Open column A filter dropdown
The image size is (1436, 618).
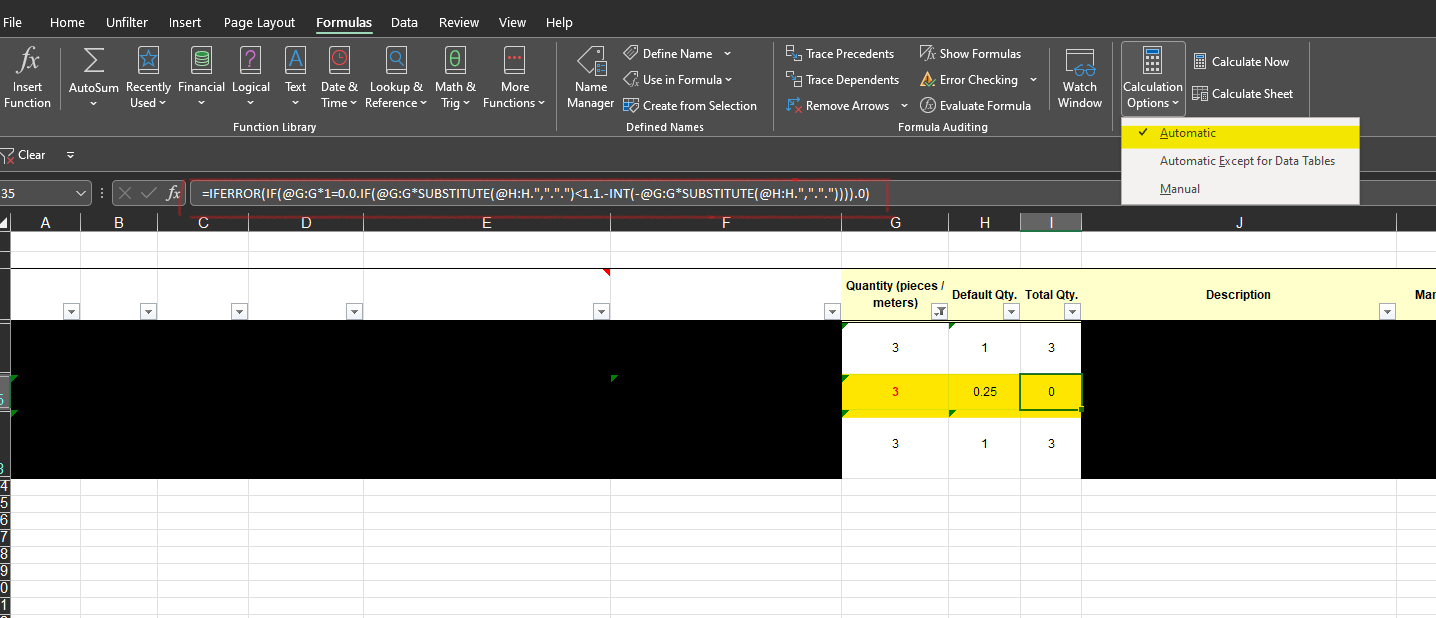coord(71,312)
